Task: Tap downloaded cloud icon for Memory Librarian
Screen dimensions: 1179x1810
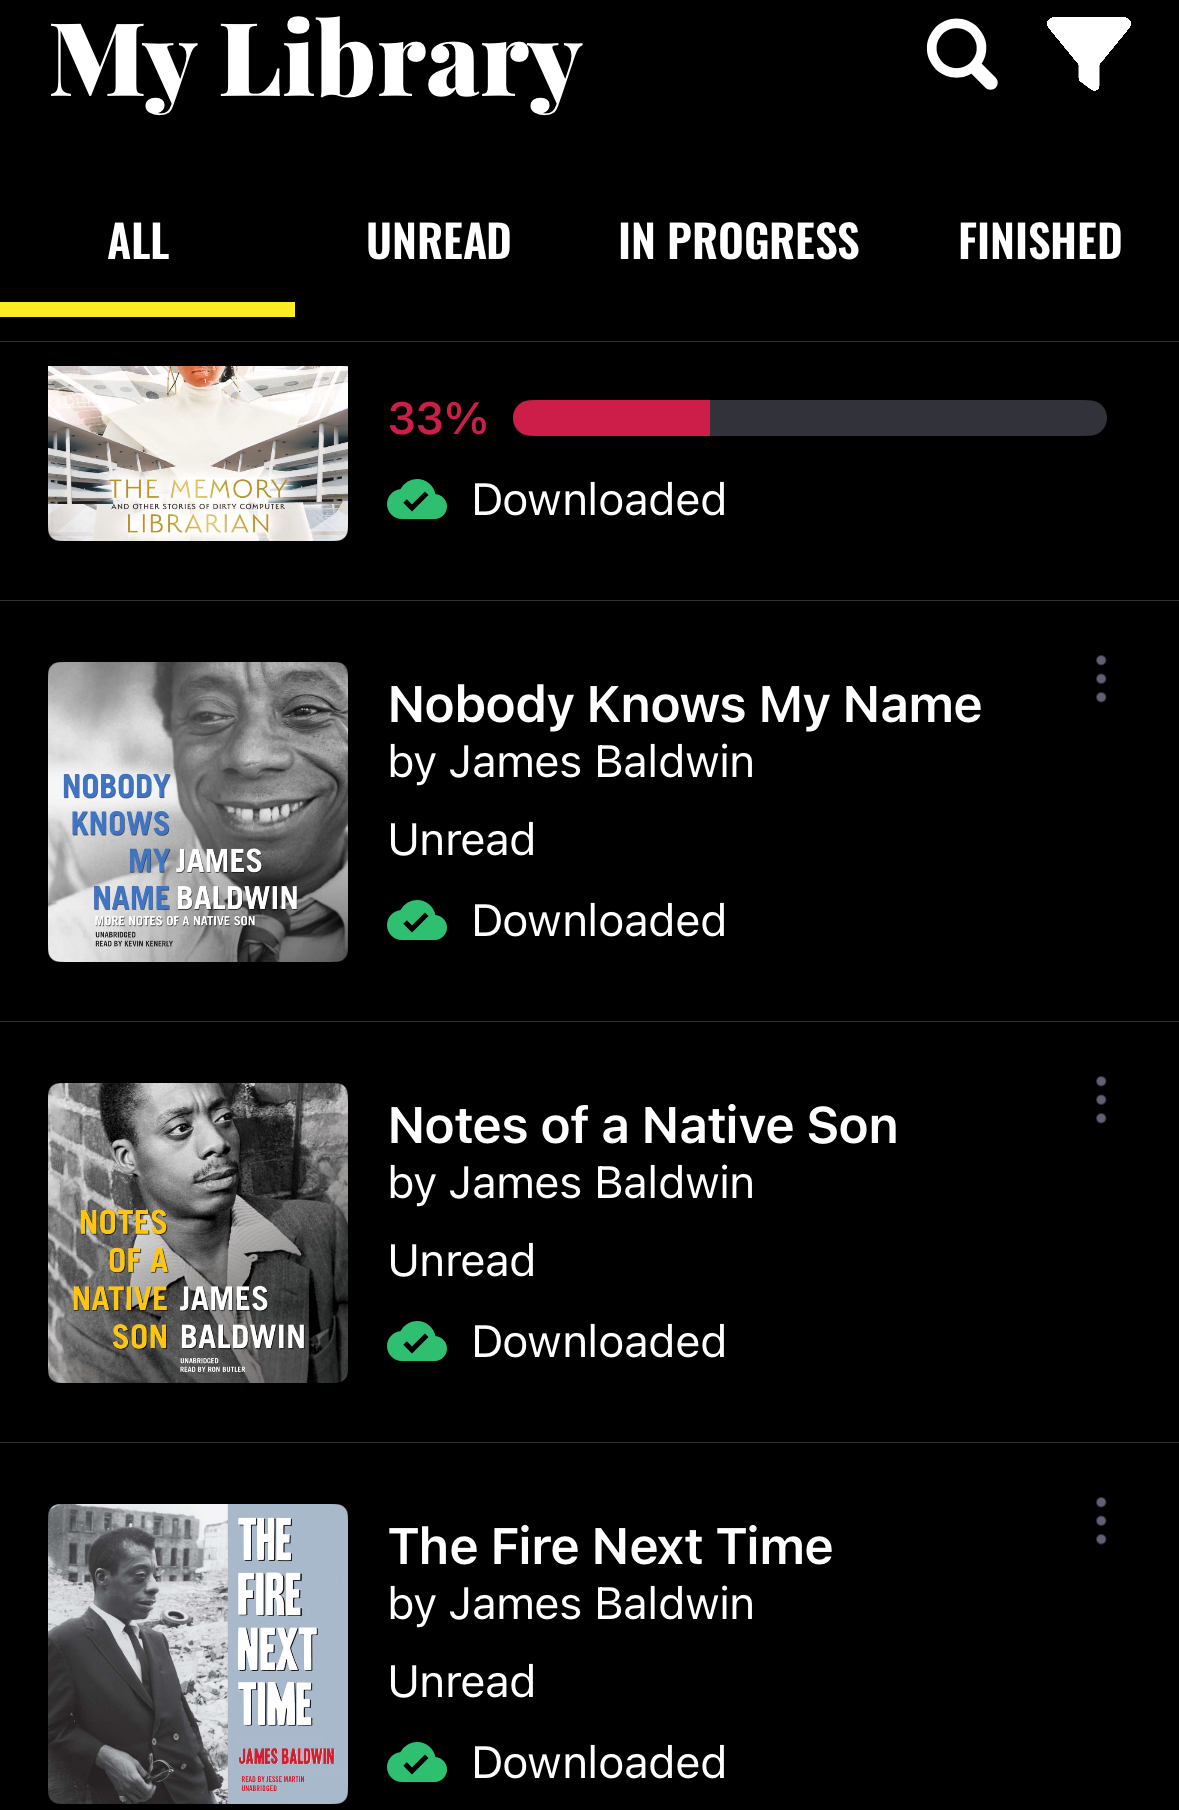Action: click(x=417, y=500)
